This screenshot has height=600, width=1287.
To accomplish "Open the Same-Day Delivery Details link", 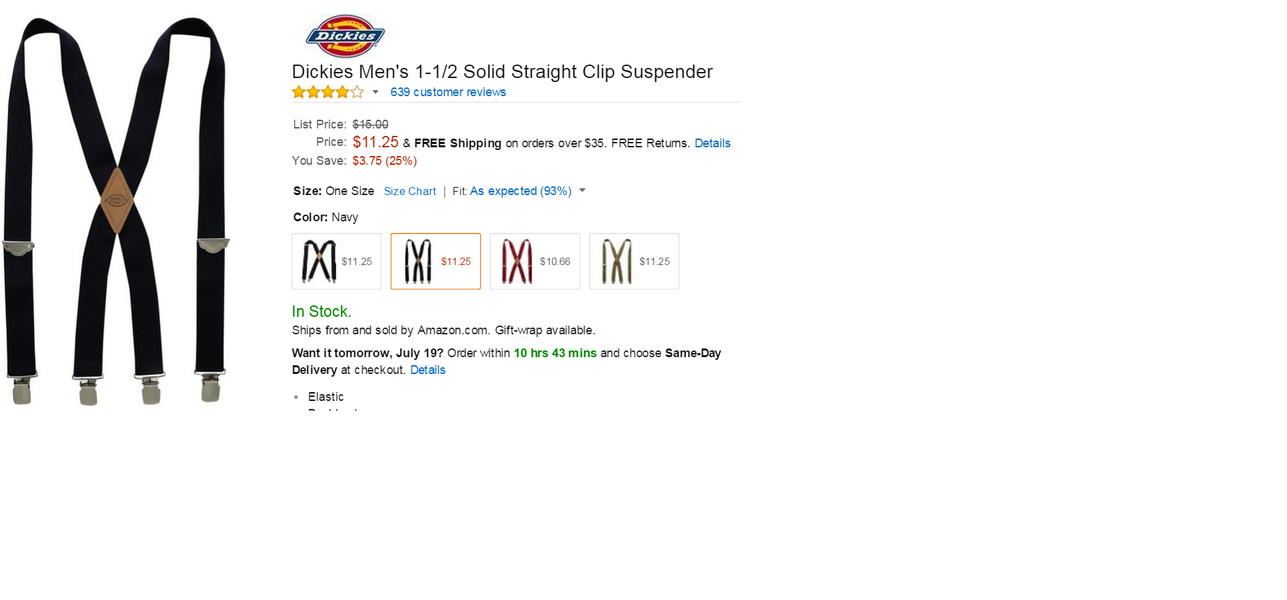I will tap(427, 370).
